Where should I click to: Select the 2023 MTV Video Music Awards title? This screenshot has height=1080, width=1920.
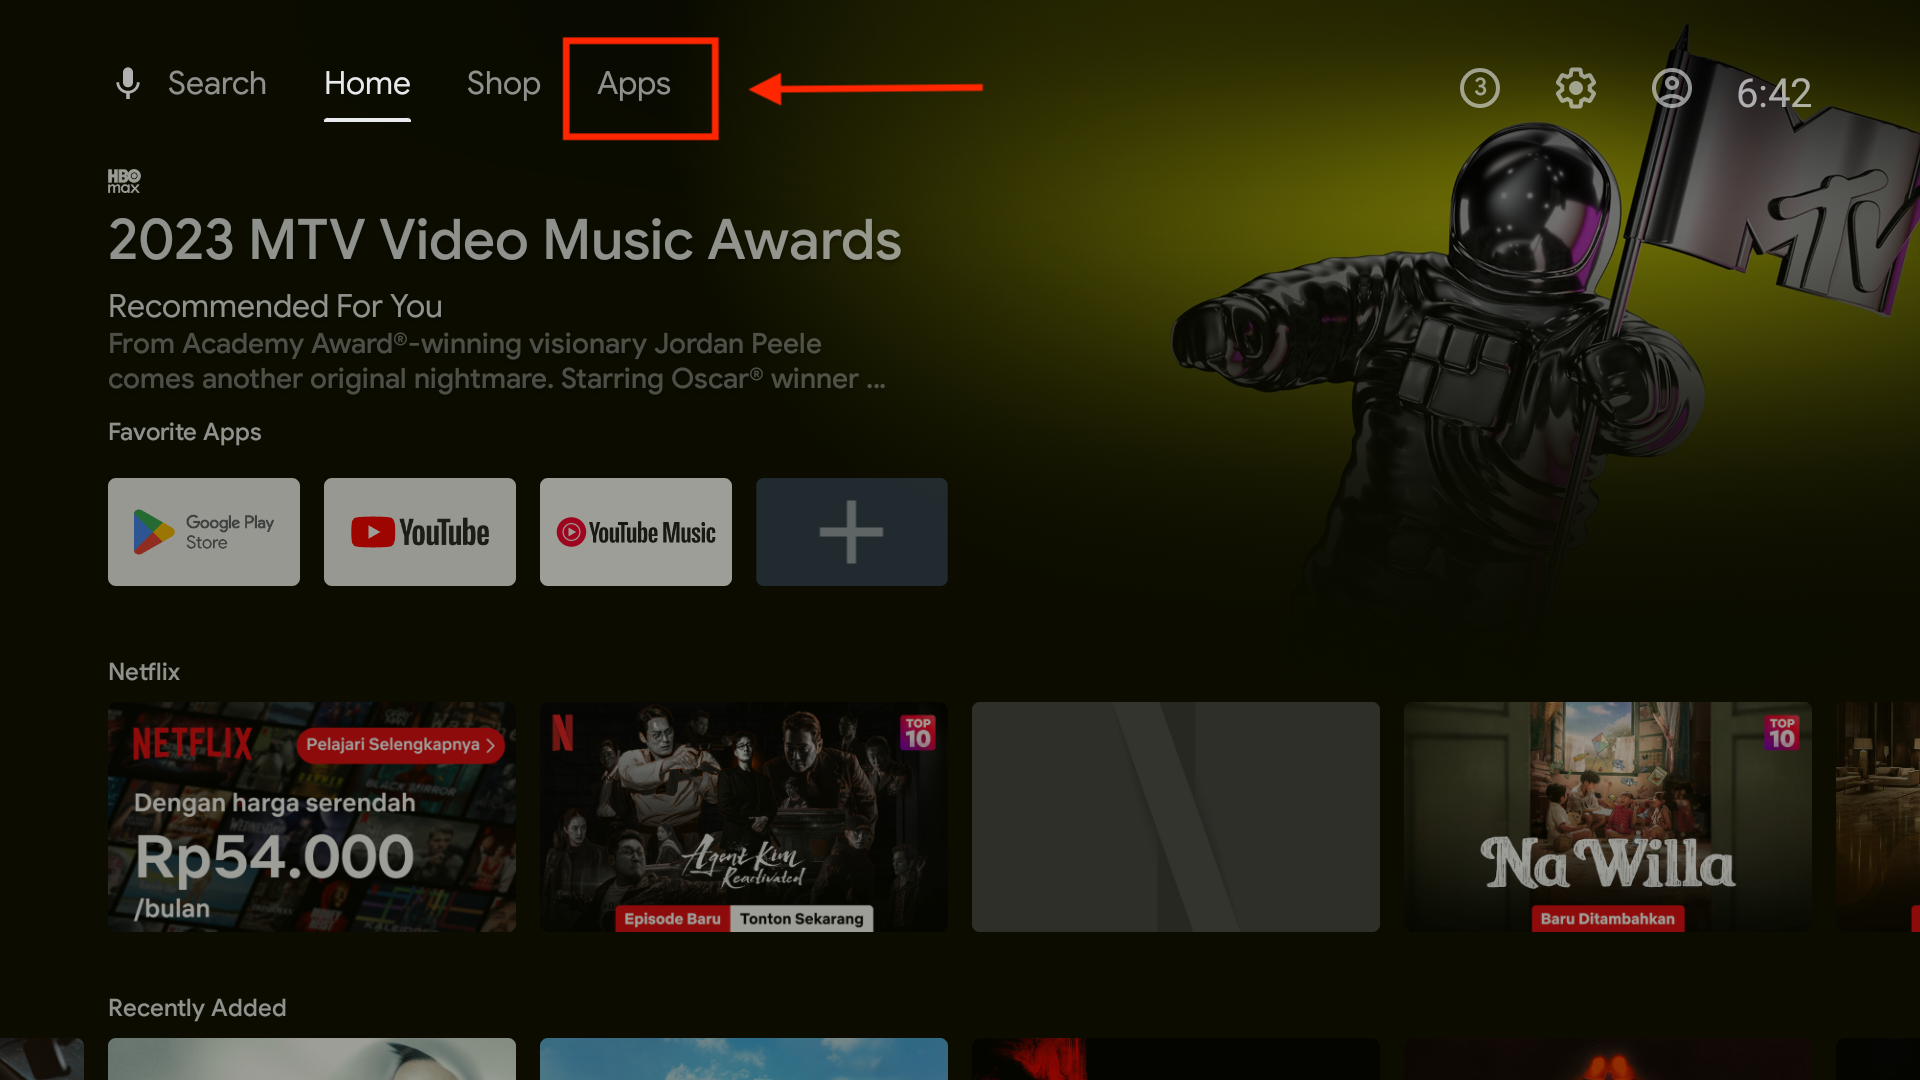coord(505,240)
